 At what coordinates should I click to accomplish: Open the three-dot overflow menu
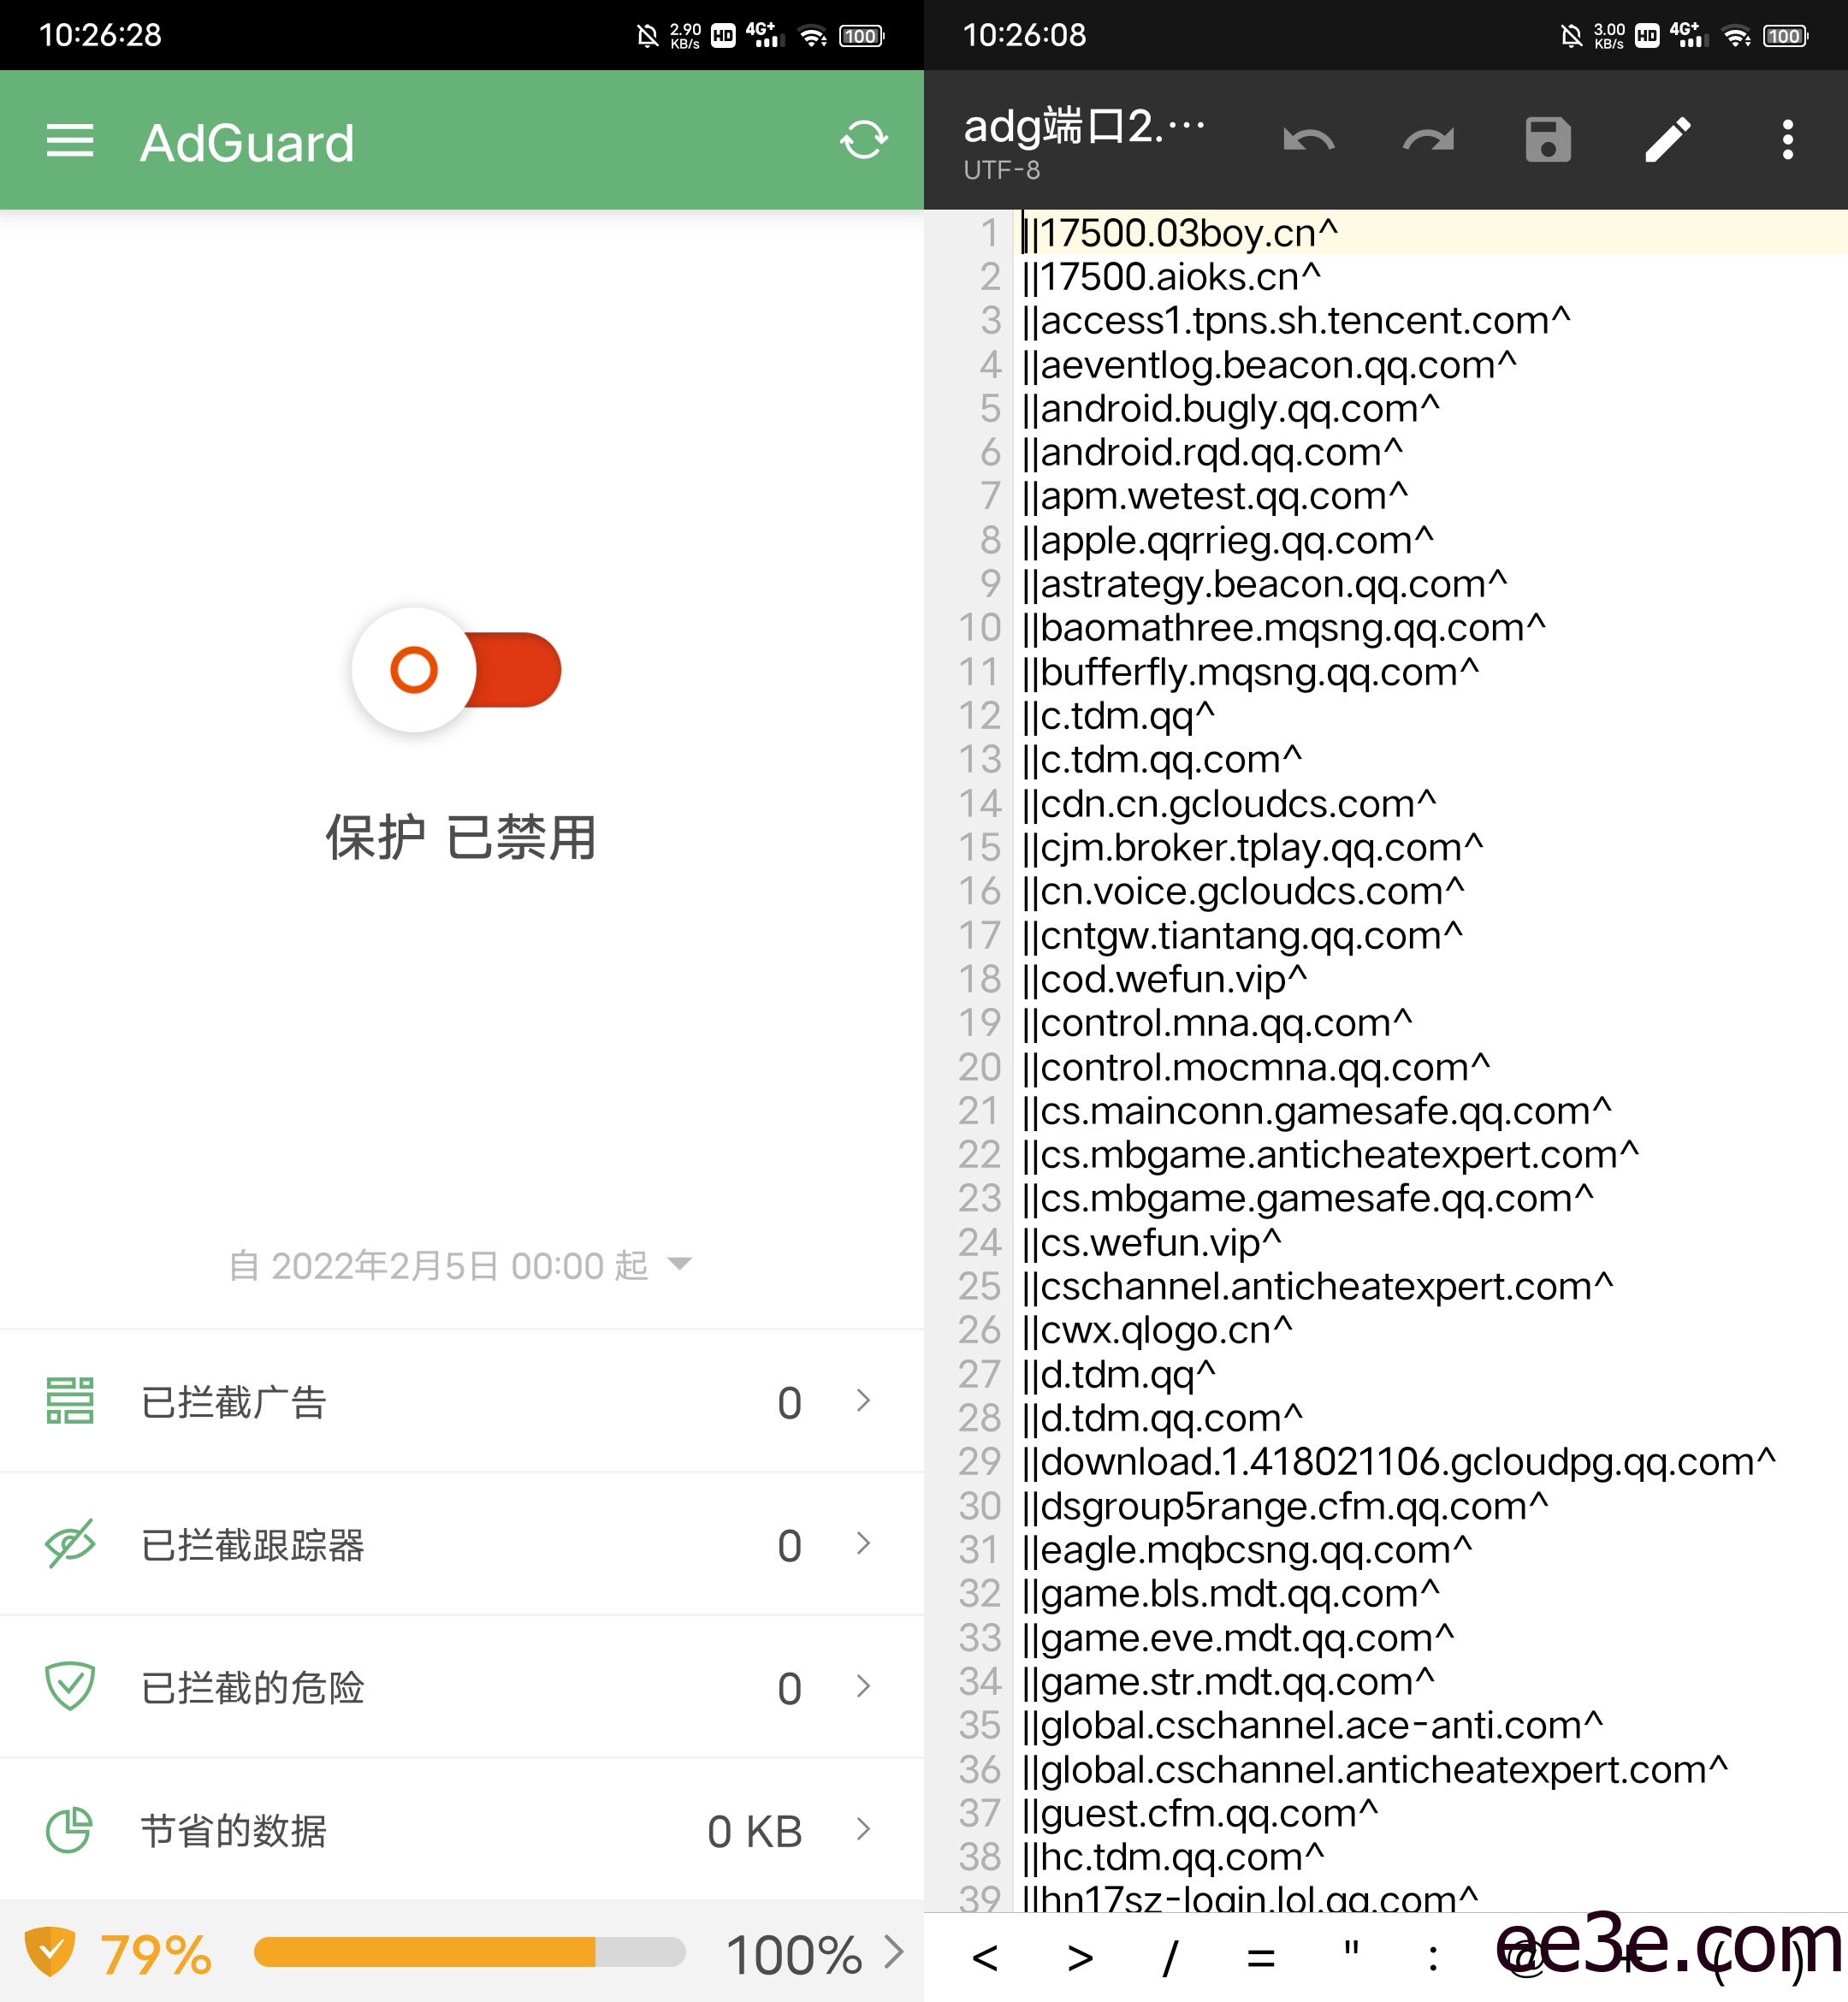click(x=1787, y=140)
